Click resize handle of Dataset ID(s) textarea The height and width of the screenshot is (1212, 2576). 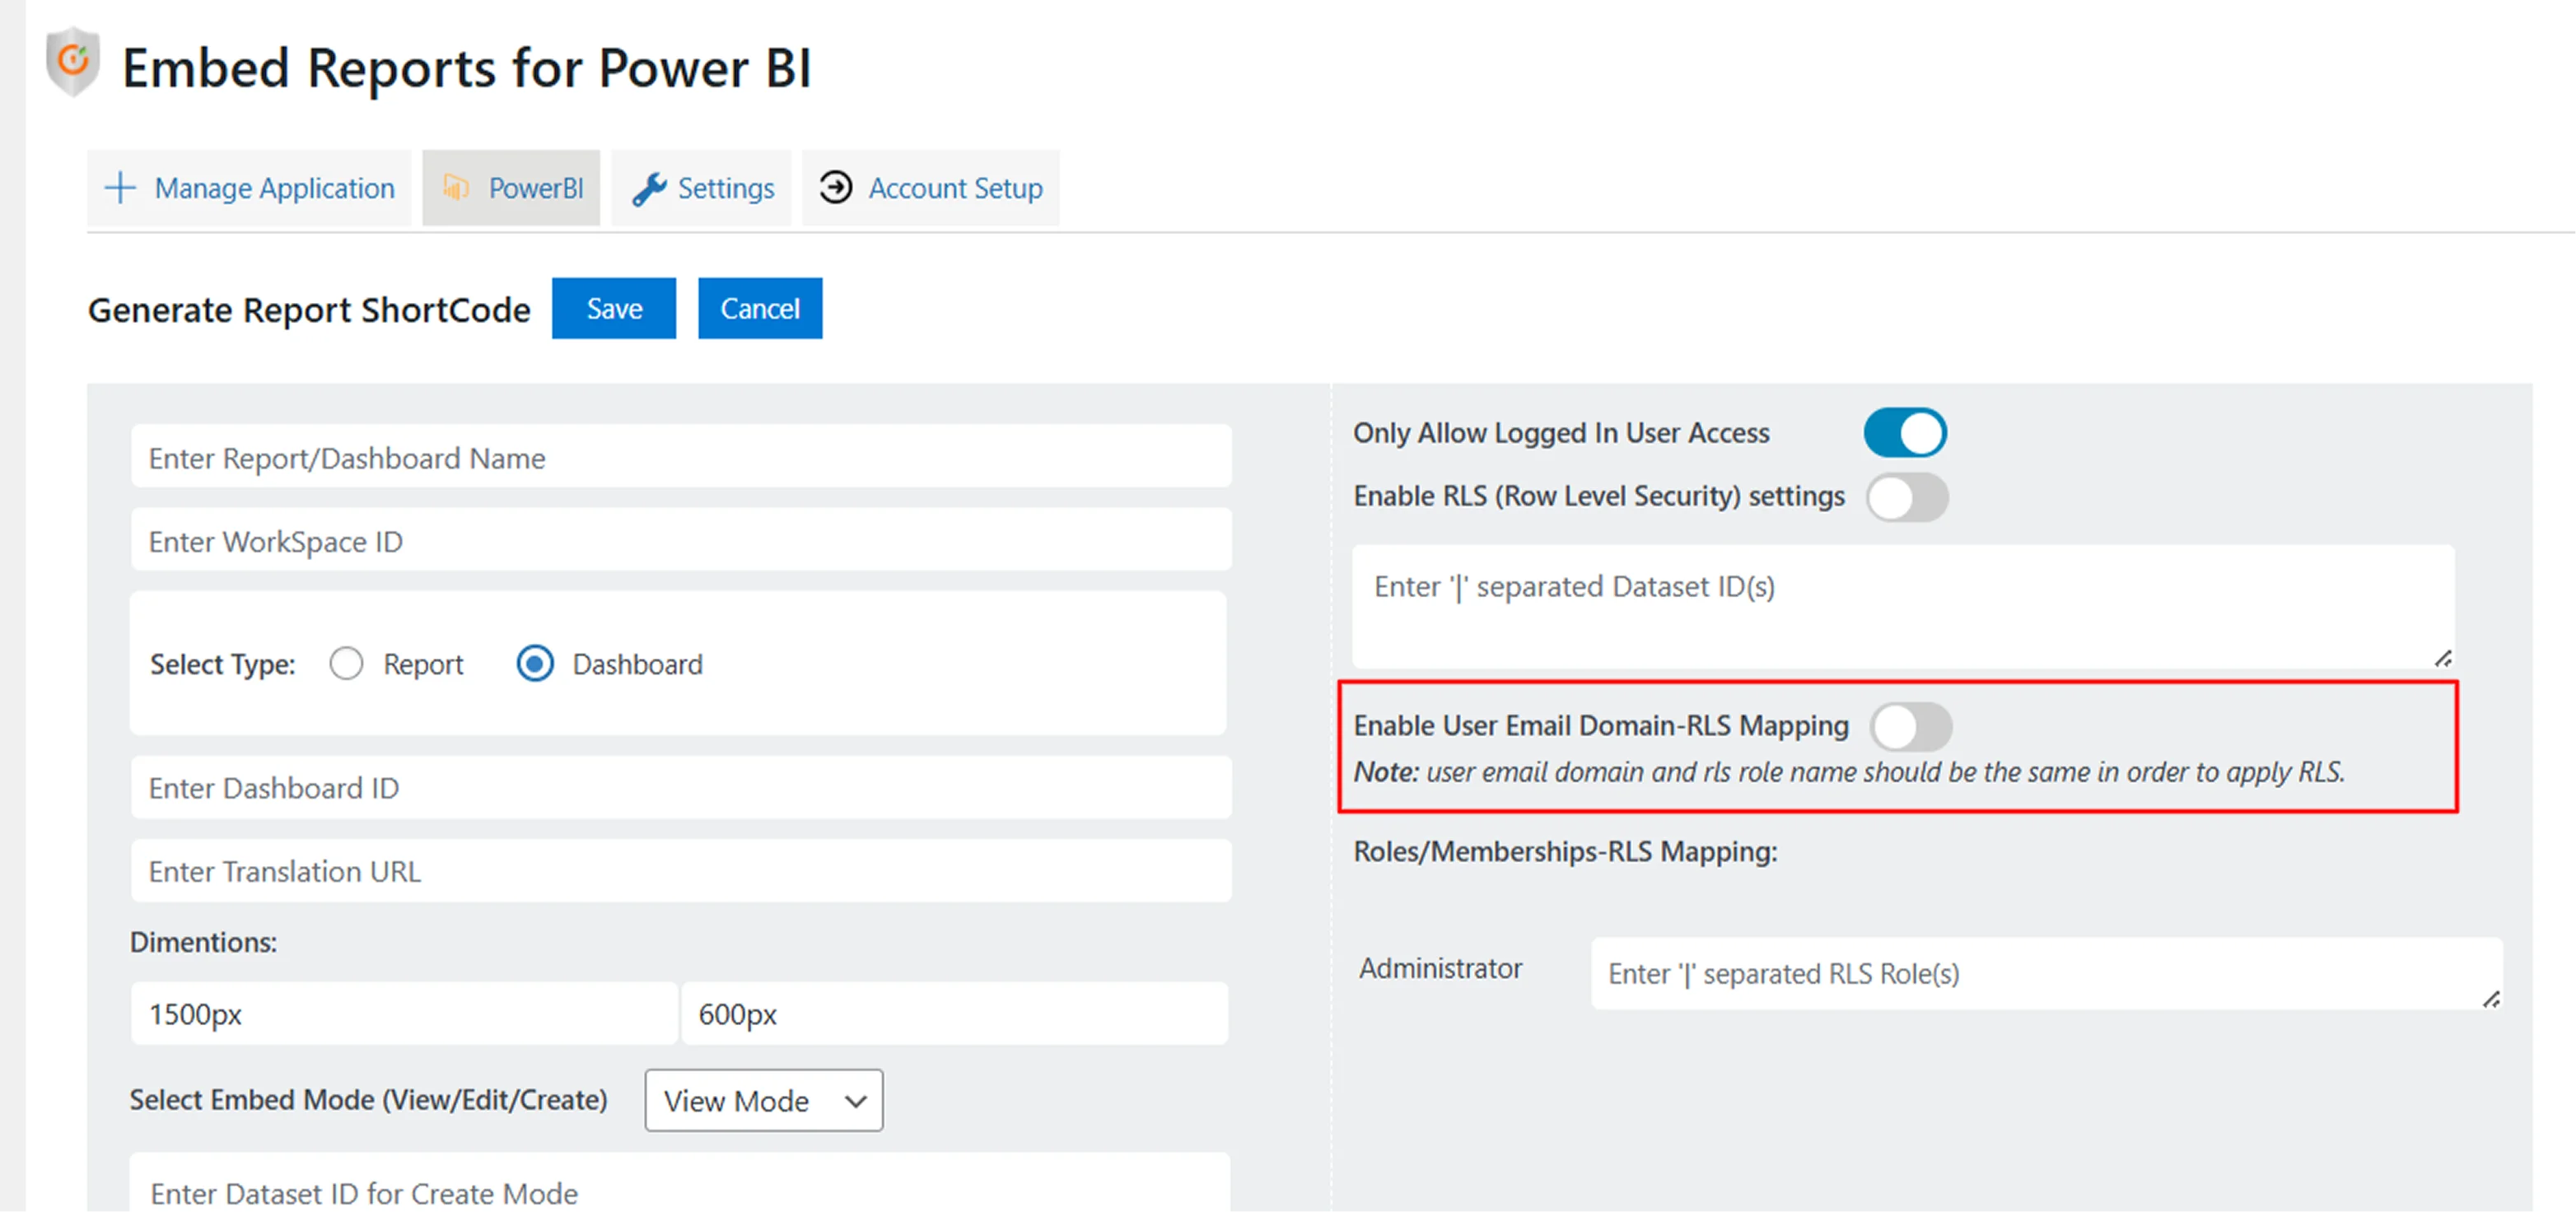pyautogui.click(x=2443, y=658)
